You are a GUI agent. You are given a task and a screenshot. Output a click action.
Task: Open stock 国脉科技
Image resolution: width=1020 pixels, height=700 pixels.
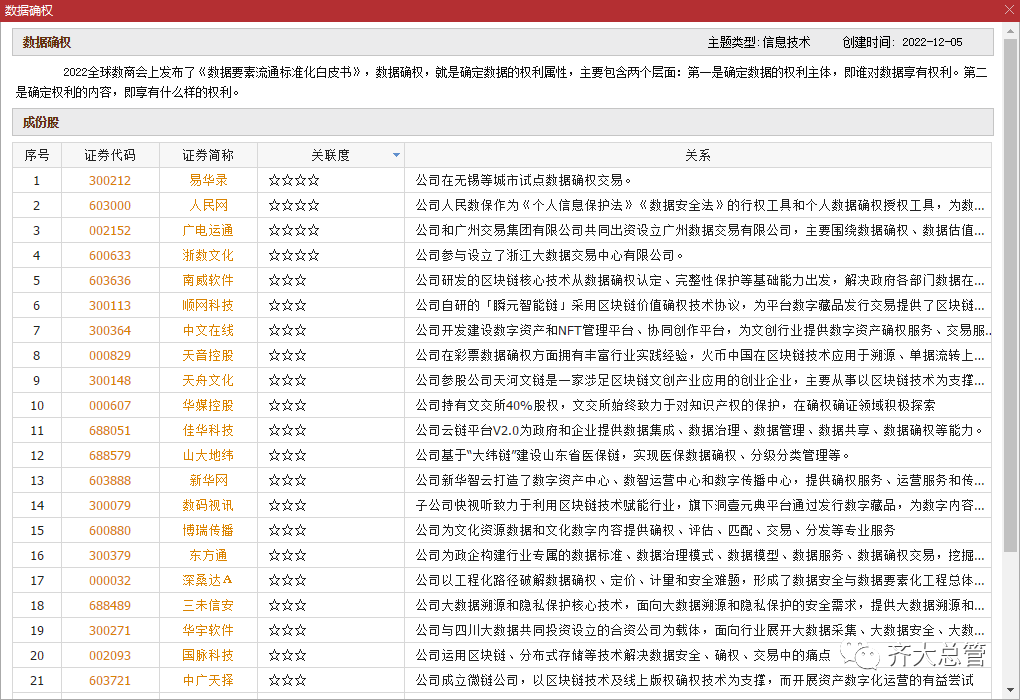(x=208, y=656)
